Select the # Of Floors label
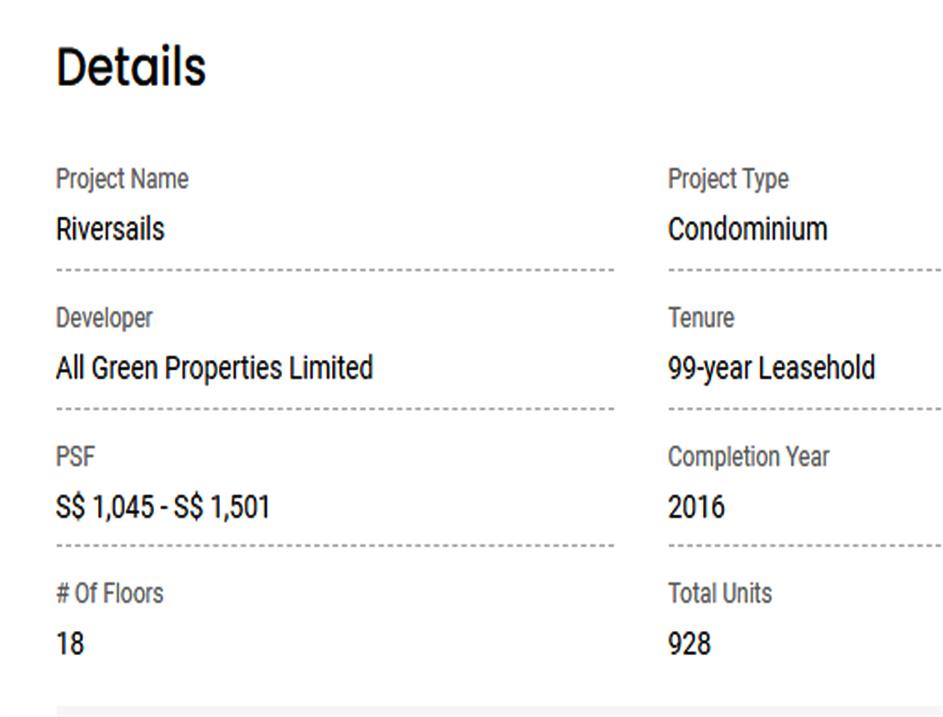Image resolution: width=943 pixels, height=717 pixels. coord(109,593)
